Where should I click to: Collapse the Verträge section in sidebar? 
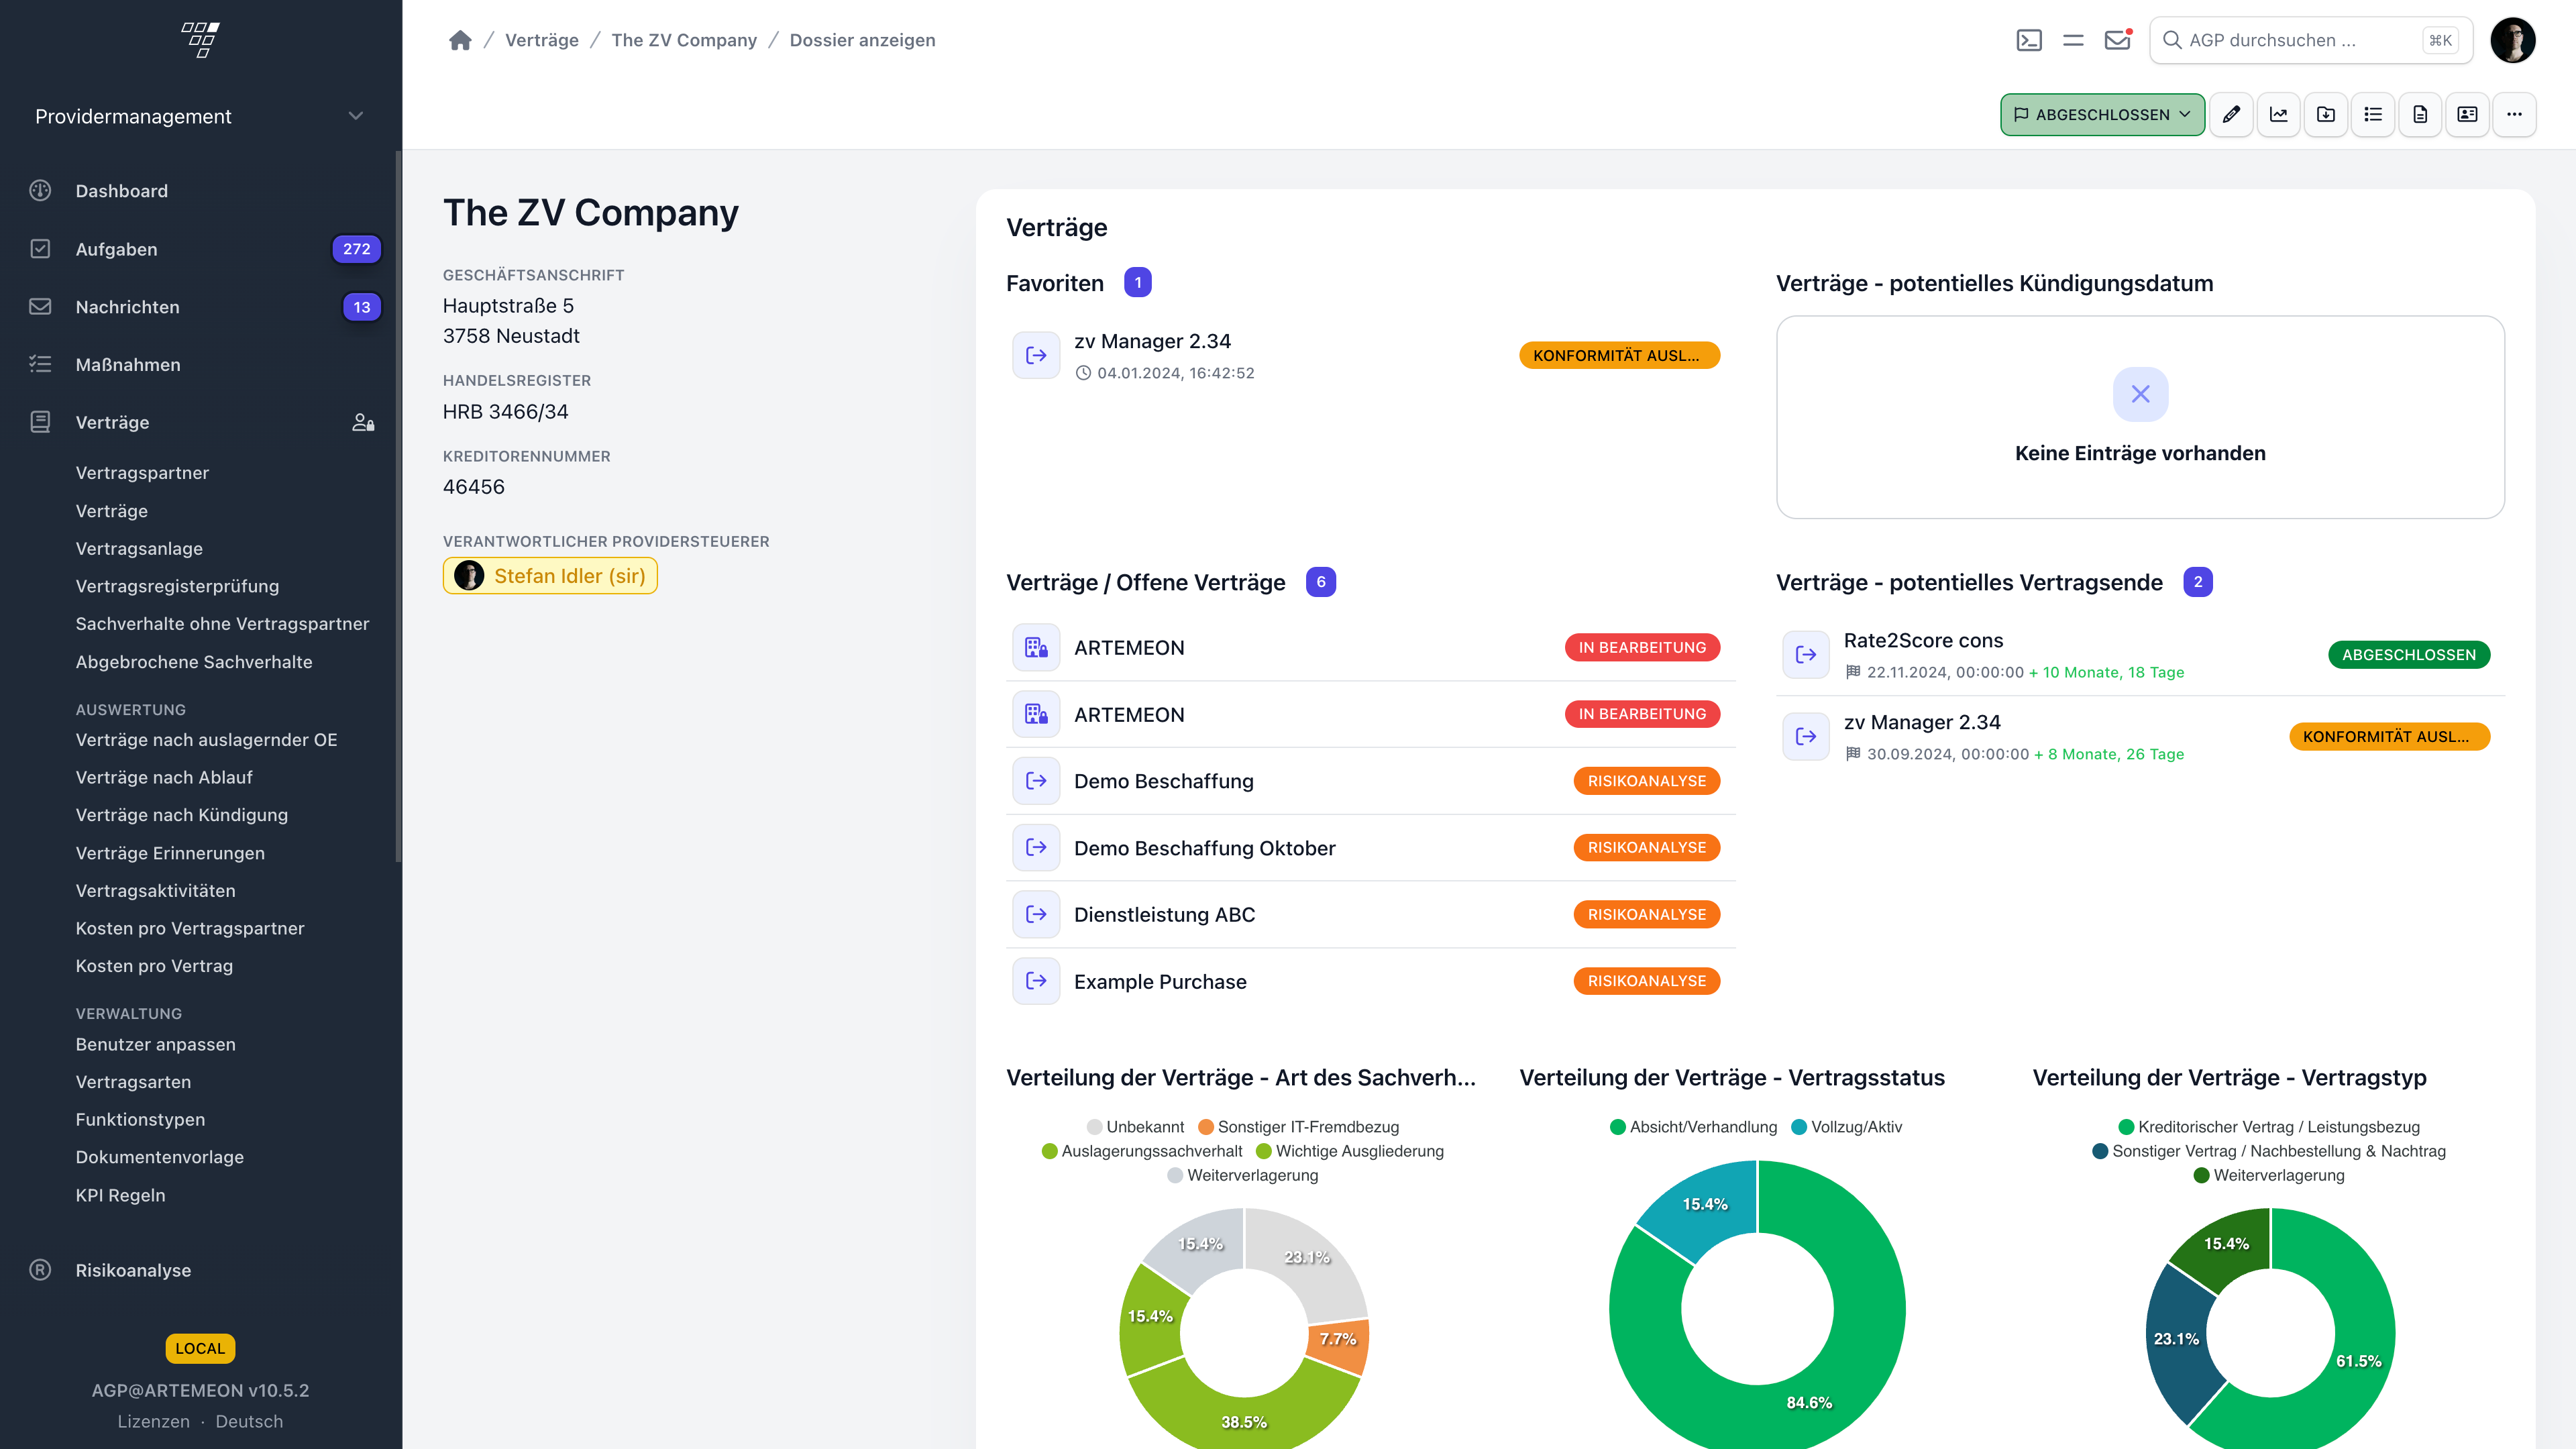[x=112, y=422]
